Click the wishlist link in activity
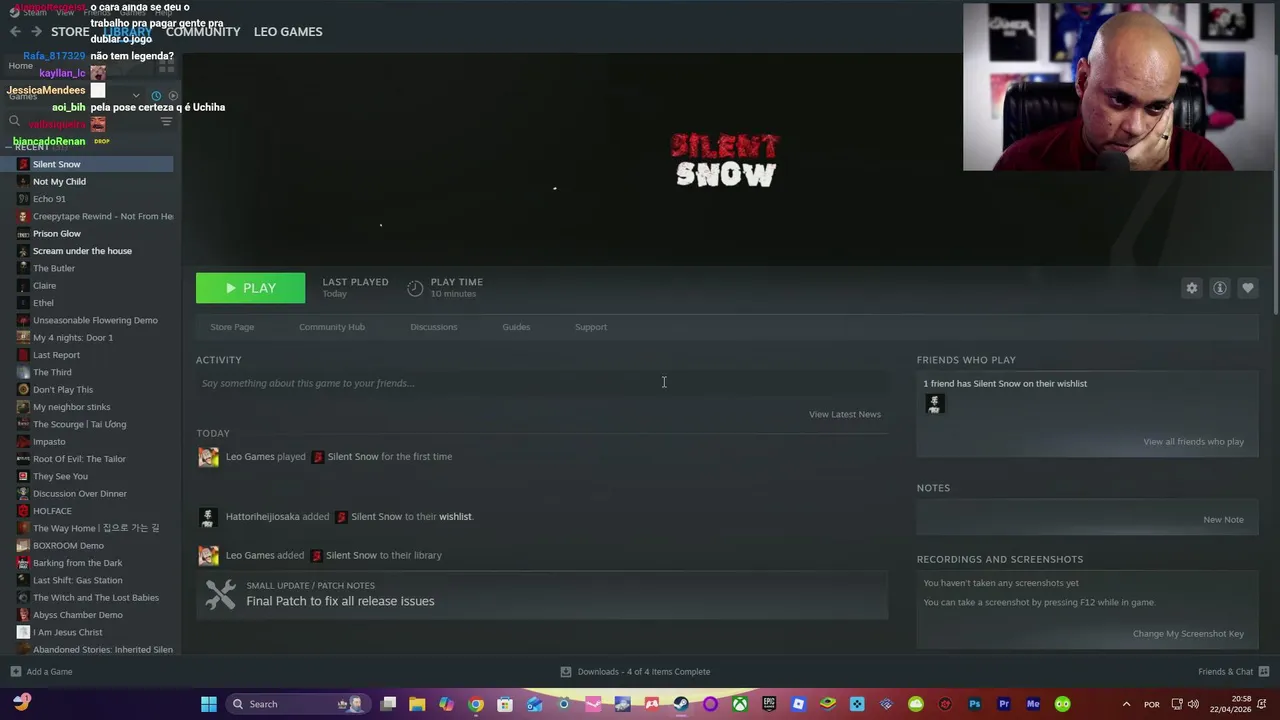Screen dimensions: 1280x720 pyautogui.click(x=455, y=517)
